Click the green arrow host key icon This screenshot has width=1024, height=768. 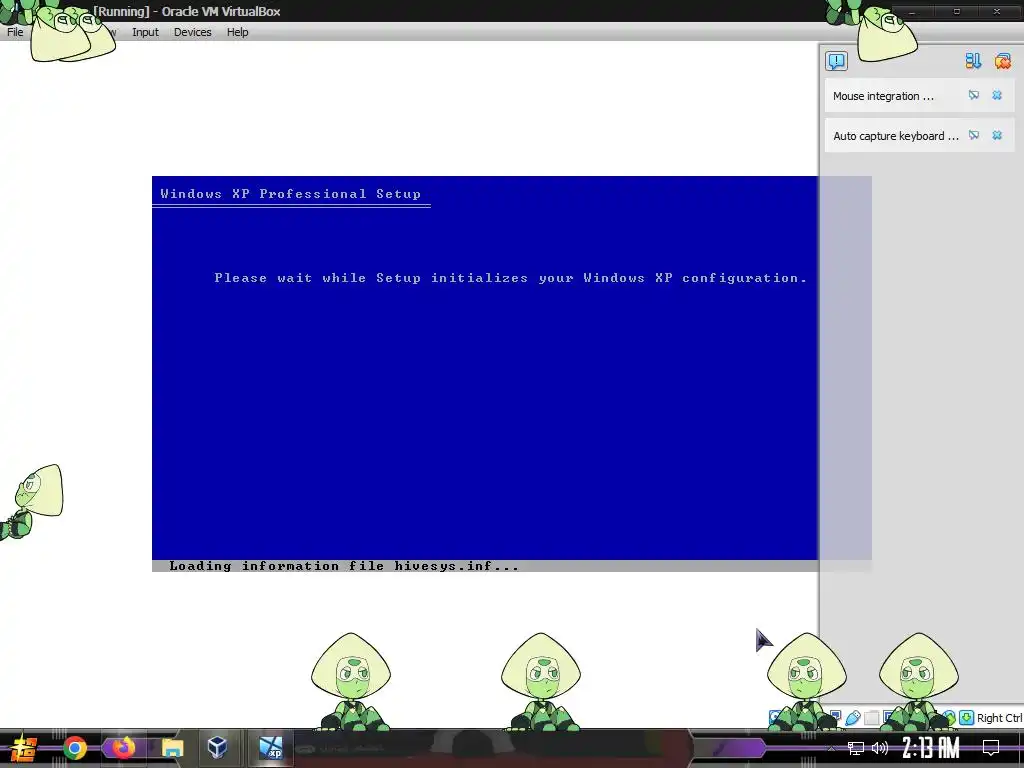point(967,718)
